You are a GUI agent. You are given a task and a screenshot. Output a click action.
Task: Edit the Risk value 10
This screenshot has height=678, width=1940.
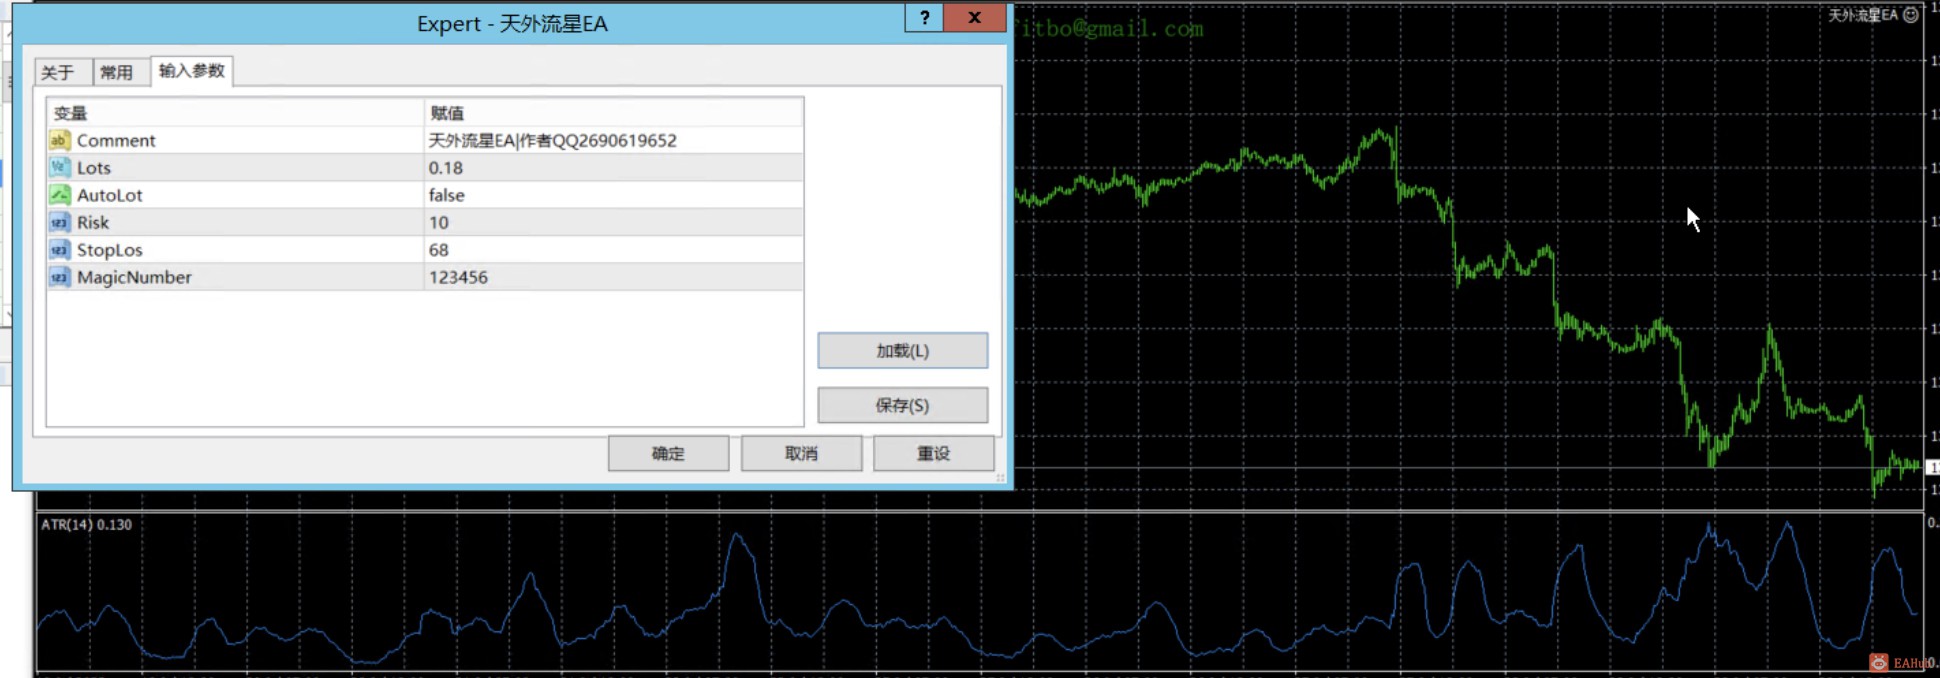pos(613,222)
